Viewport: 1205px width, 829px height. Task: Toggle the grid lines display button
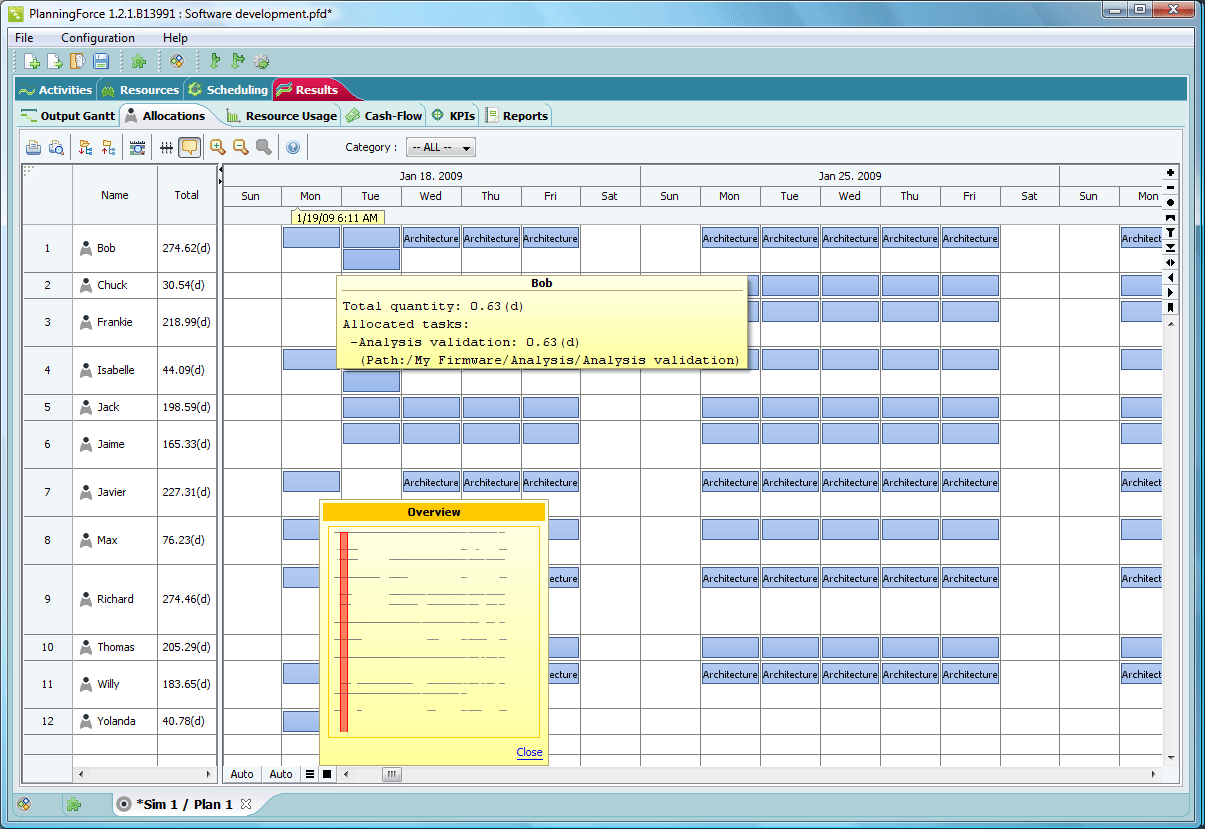pyautogui.click(x=166, y=148)
